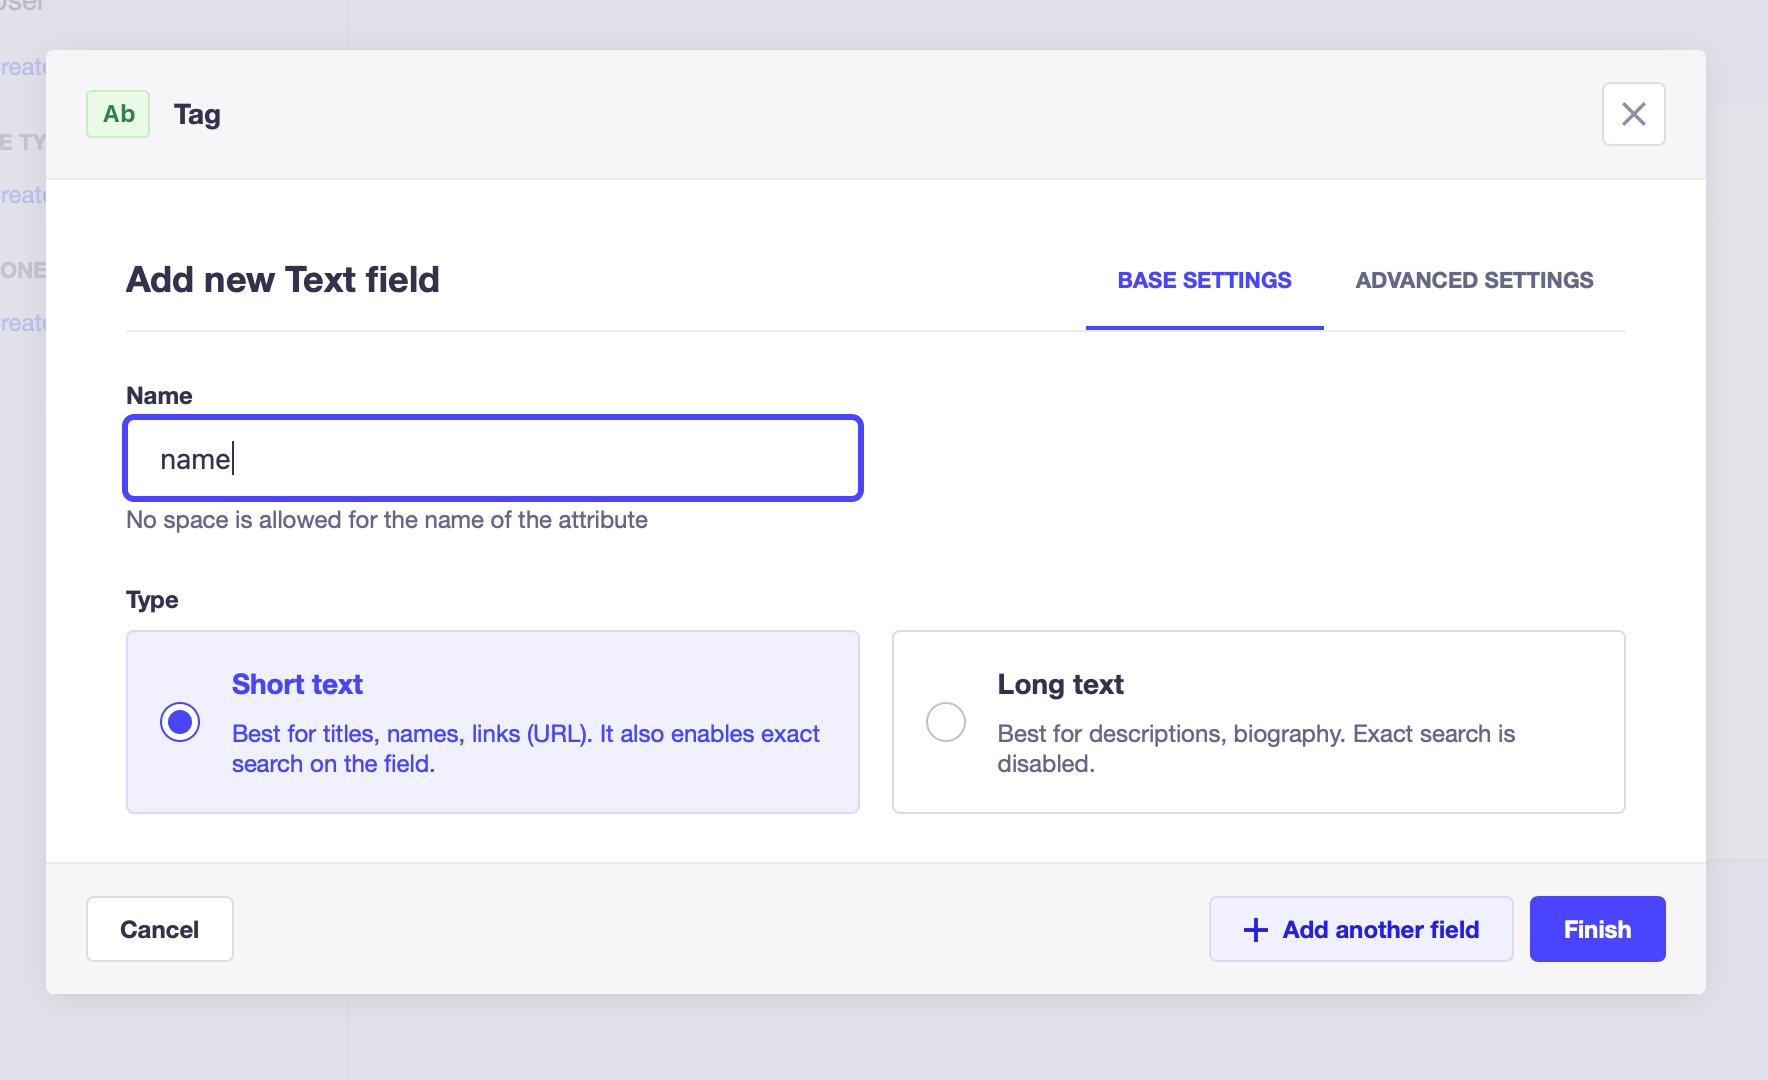This screenshot has height=1080, width=1768.
Task: Click the Cancel button
Action: click(160, 929)
